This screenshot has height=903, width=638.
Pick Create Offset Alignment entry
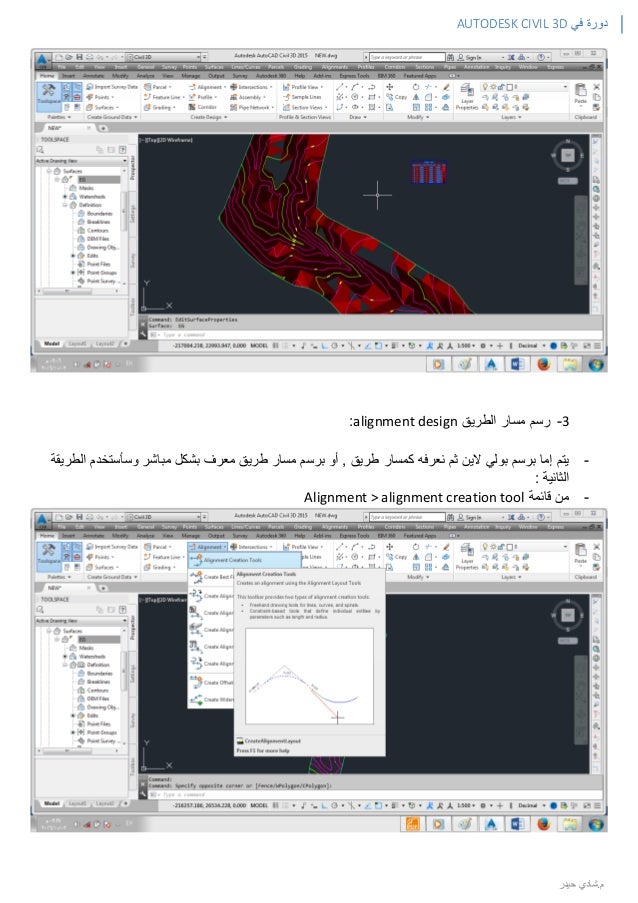pyautogui.click(x=211, y=682)
